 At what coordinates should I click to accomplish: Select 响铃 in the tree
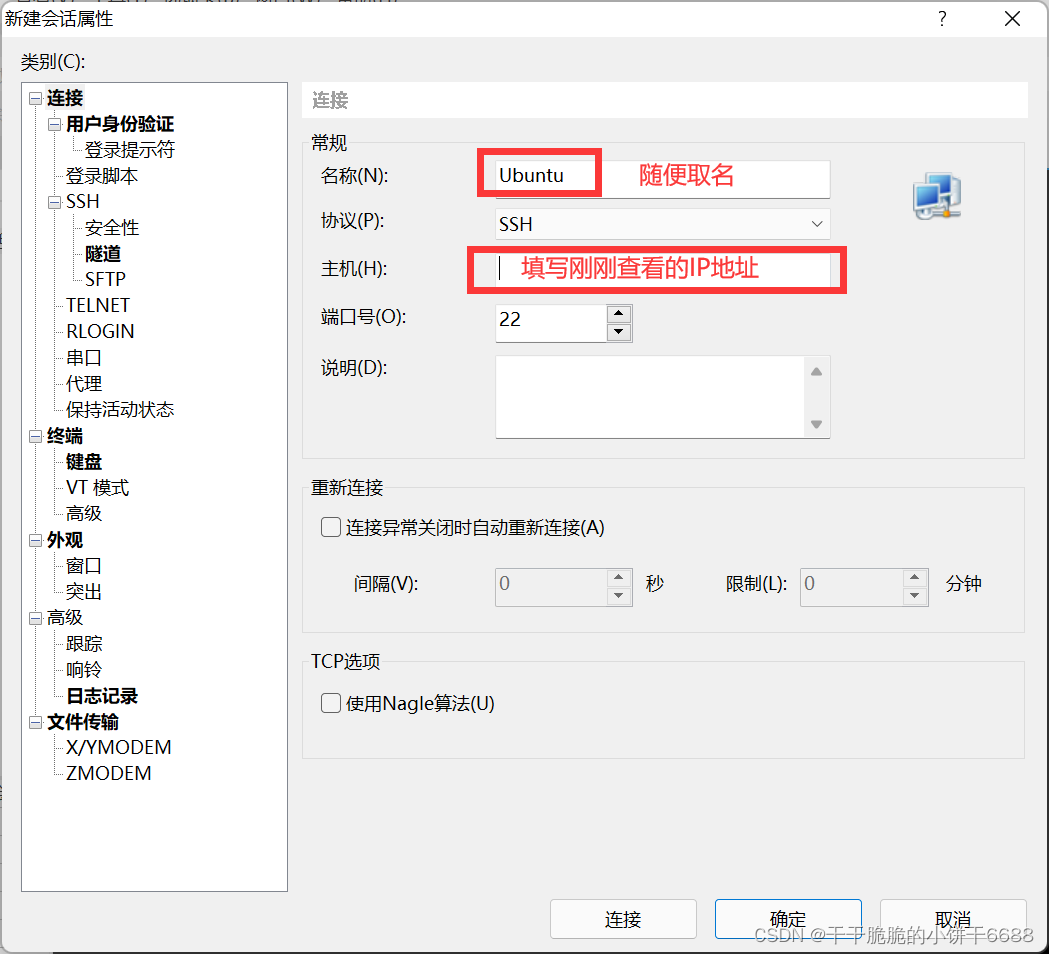(x=84, y=670)
